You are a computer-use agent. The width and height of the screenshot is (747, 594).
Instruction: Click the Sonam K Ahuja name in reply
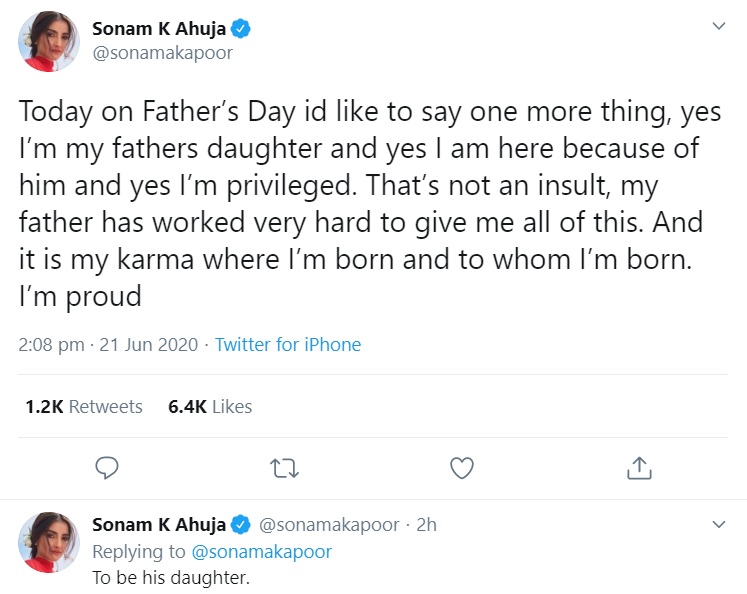158,525
